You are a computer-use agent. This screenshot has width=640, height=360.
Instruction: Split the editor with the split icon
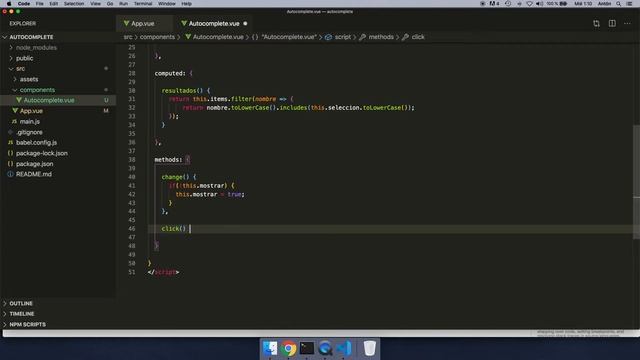(x=612, y=24)
